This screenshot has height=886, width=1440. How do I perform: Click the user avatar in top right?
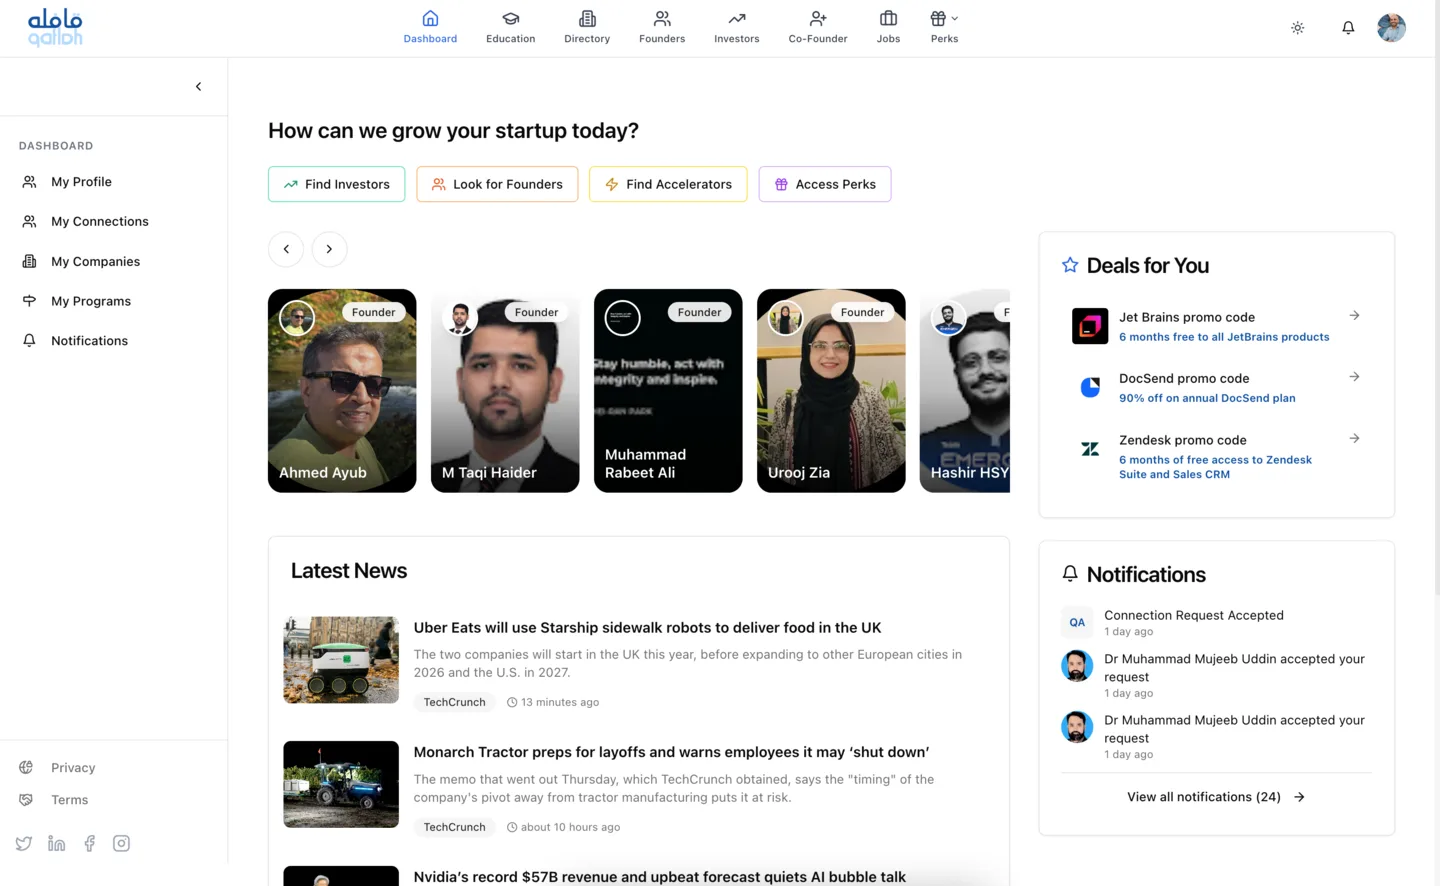[x=1391, y=28]
